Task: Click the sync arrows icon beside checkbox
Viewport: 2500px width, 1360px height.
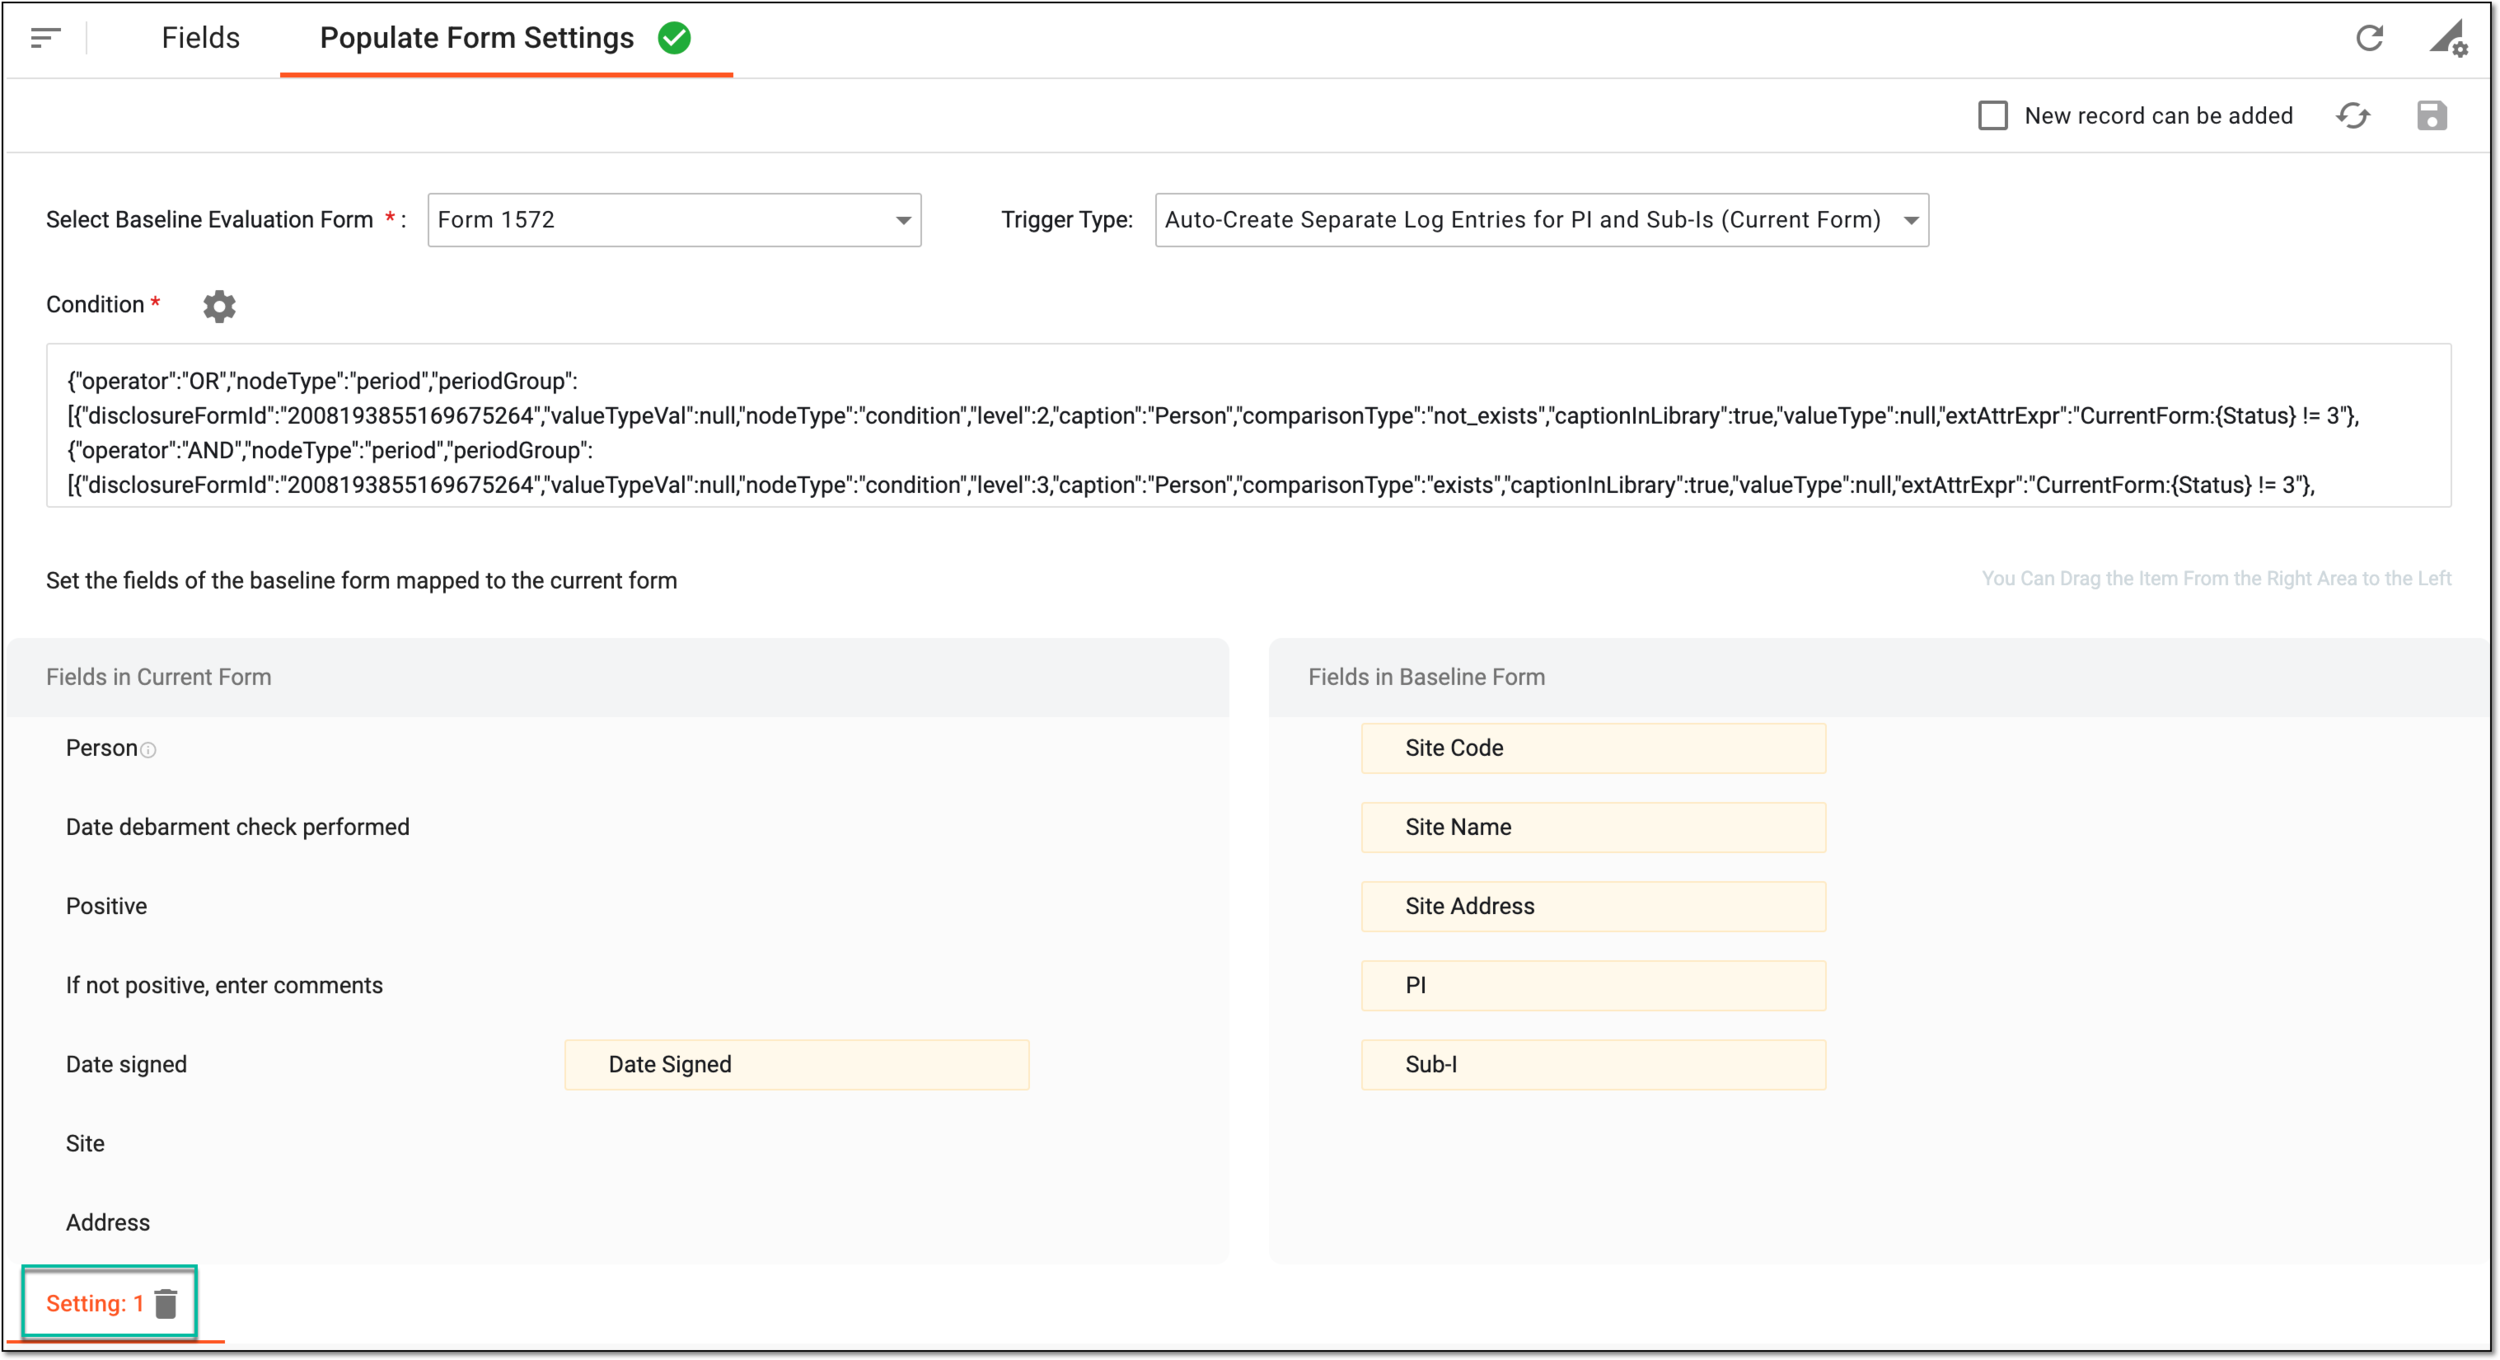Action: (x=2353, y=116)
